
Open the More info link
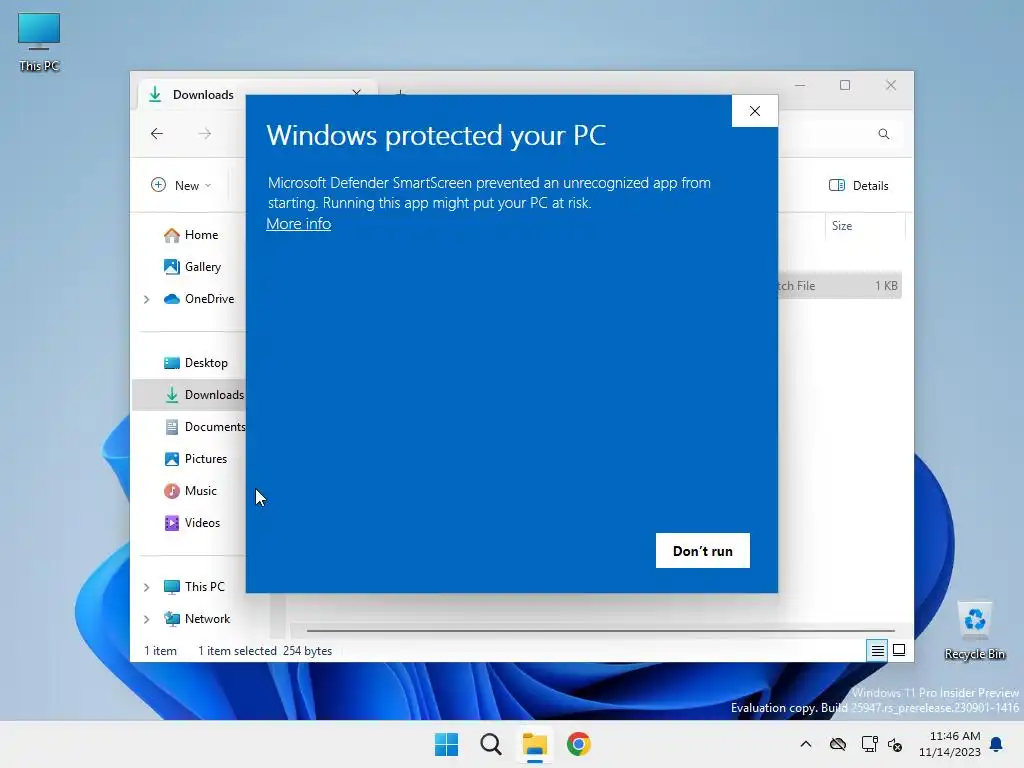(x=298, y=223)
